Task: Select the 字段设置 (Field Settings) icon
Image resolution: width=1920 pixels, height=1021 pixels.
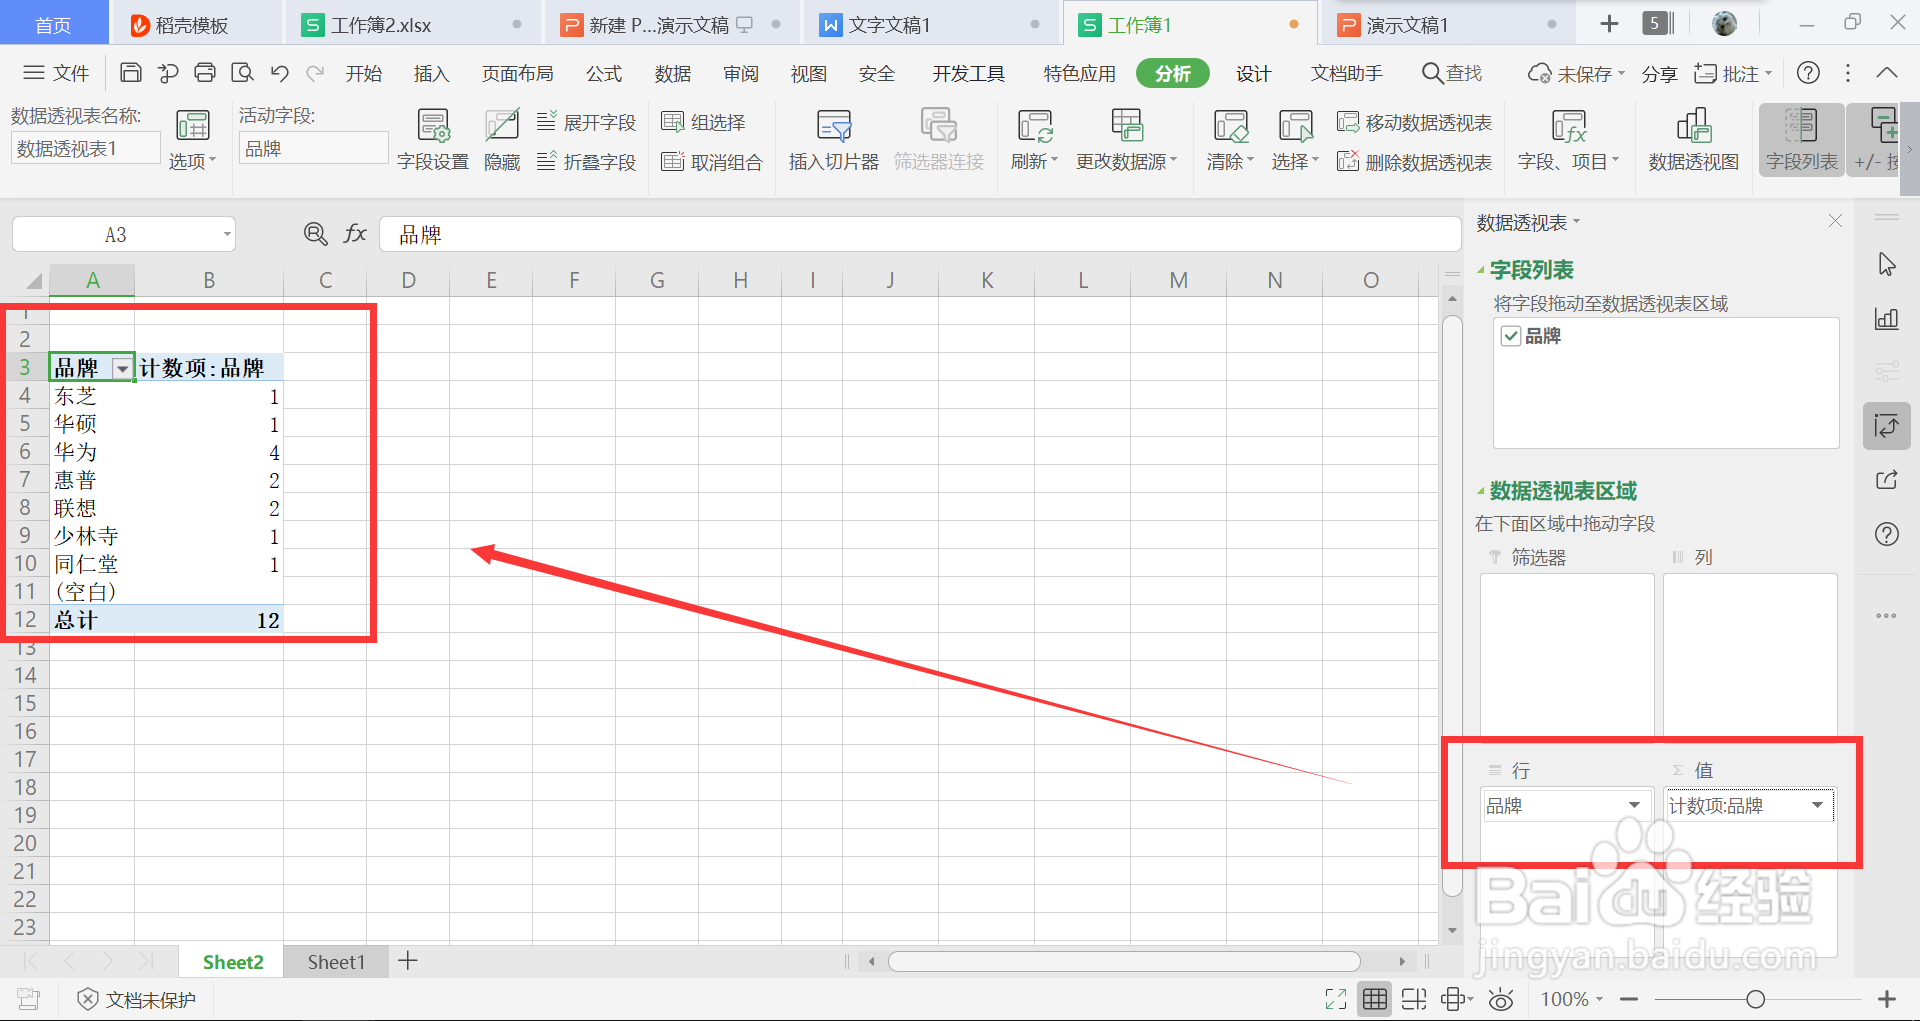Action: pos(432,140)
